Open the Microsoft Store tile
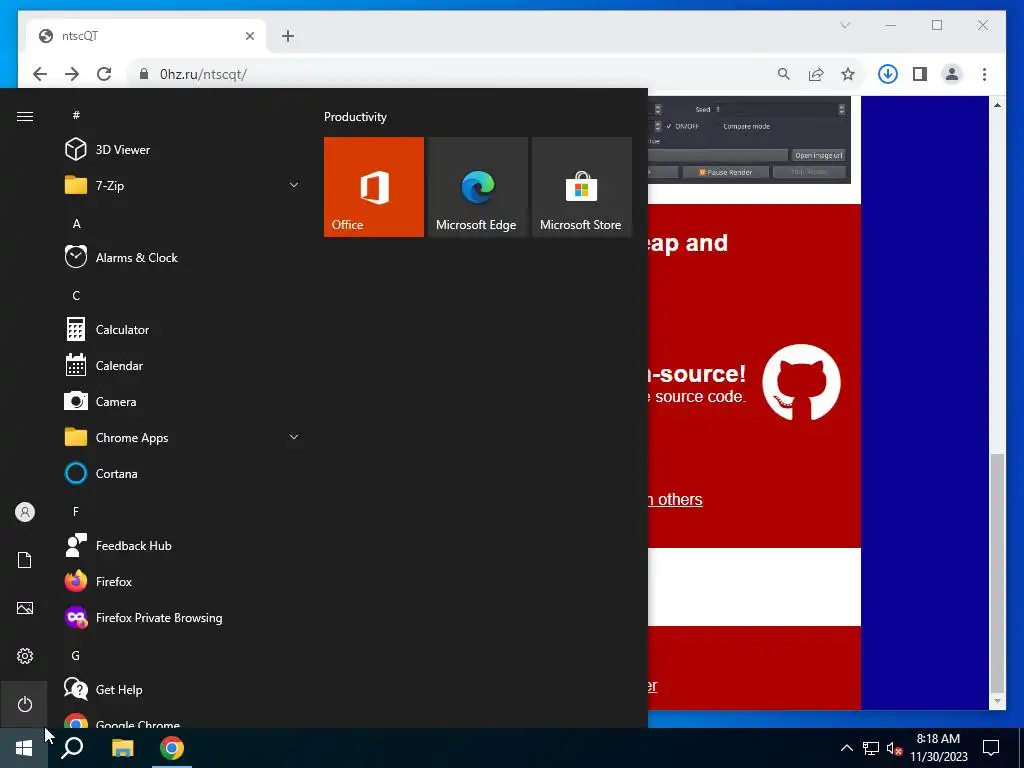This screenshot has width=1024, height=768. [x=582, y=187]
